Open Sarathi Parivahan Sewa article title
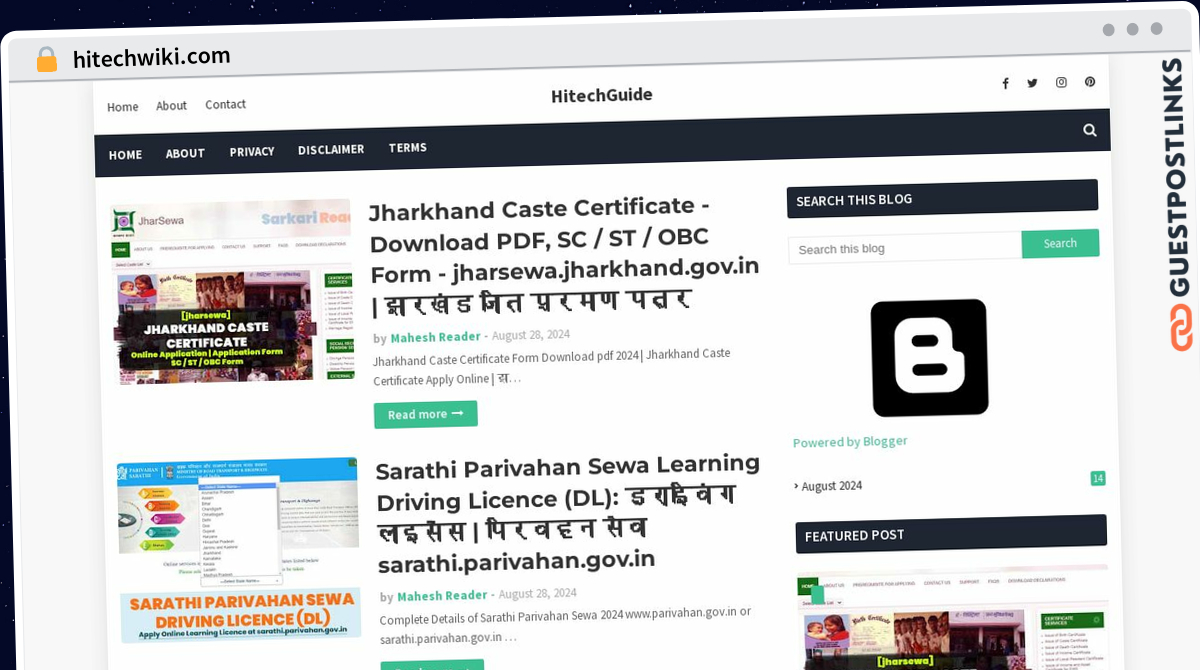The height and width of the screenshot is (670, 1200). pos(569,512)
